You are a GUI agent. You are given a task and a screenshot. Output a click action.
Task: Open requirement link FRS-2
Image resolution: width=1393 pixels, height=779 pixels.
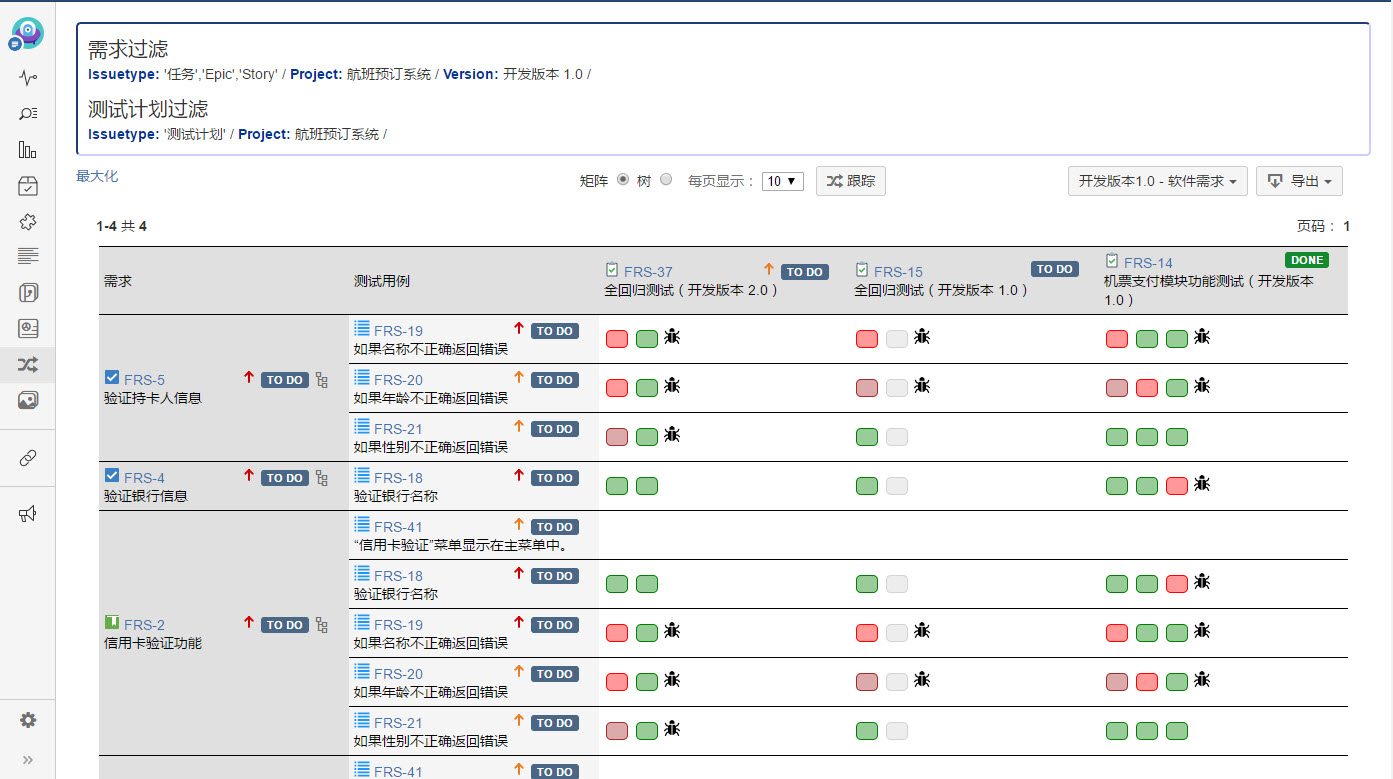coord(144,625)
